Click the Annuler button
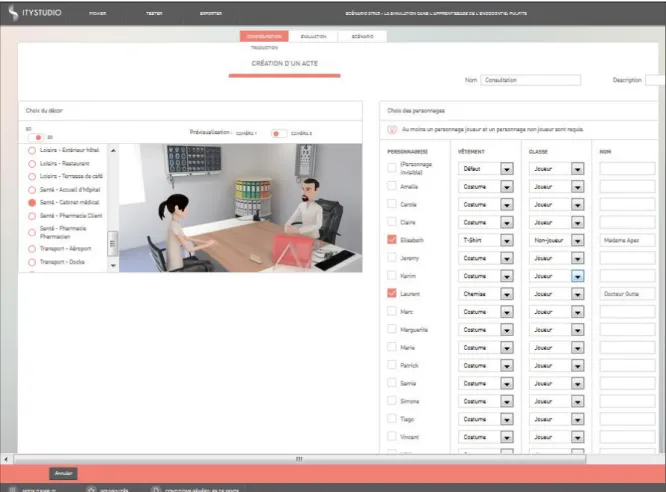The height and width of the screenshot is (492, 666). (63, 473)
